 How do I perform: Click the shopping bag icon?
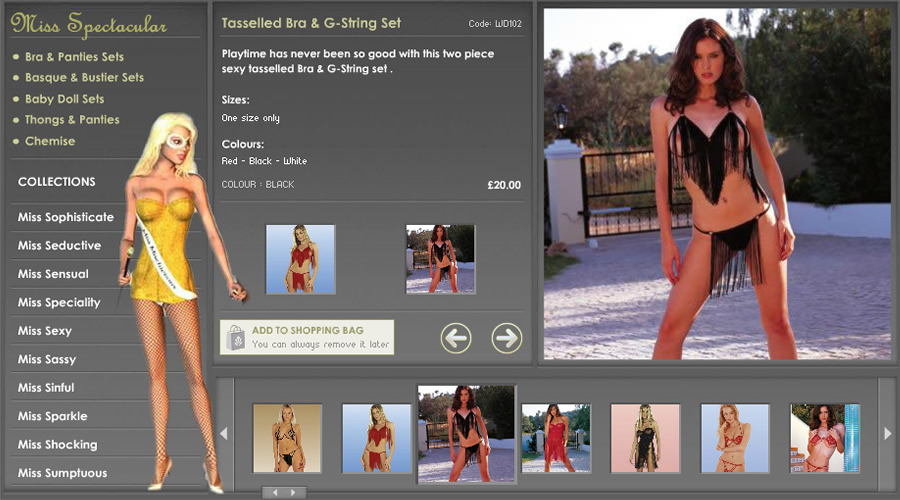(x=235, y=337)
